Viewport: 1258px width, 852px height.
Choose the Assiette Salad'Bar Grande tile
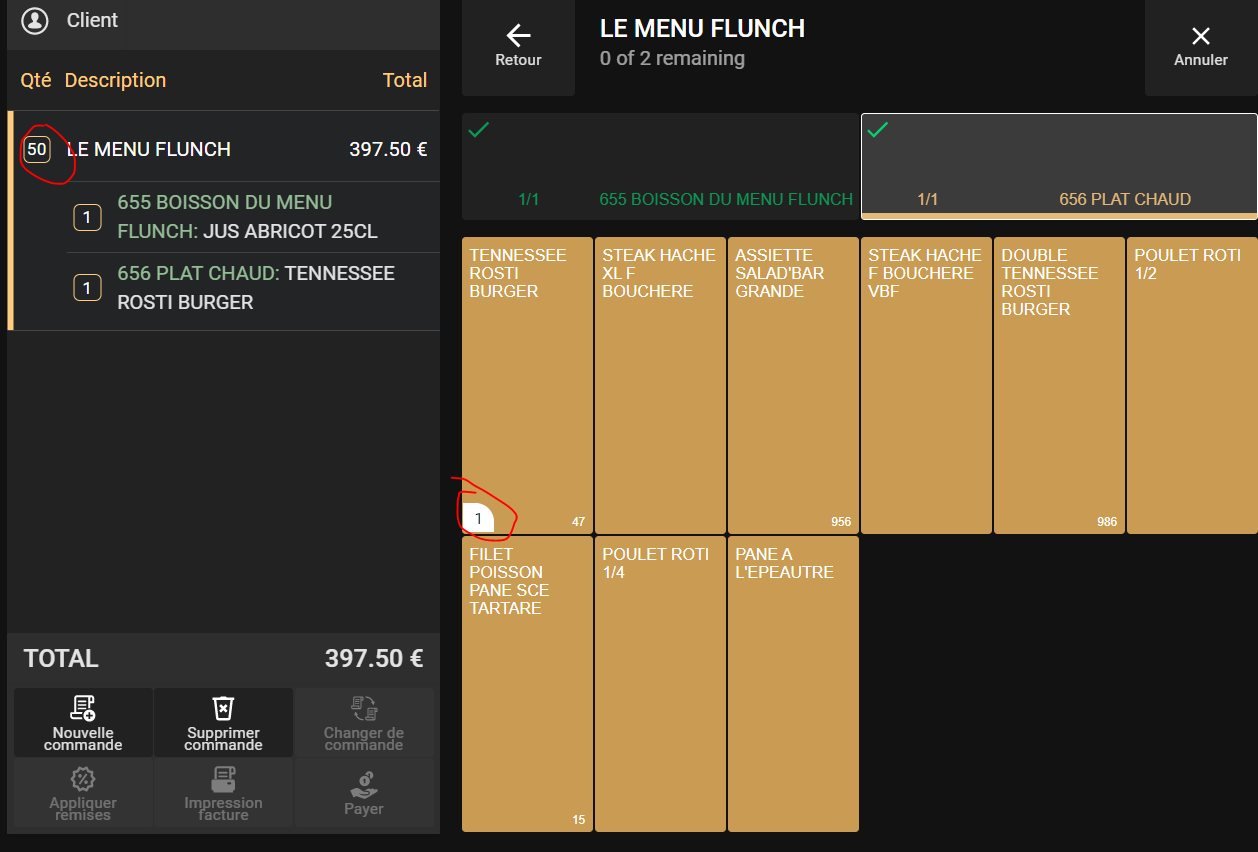(x=793, y=385)
